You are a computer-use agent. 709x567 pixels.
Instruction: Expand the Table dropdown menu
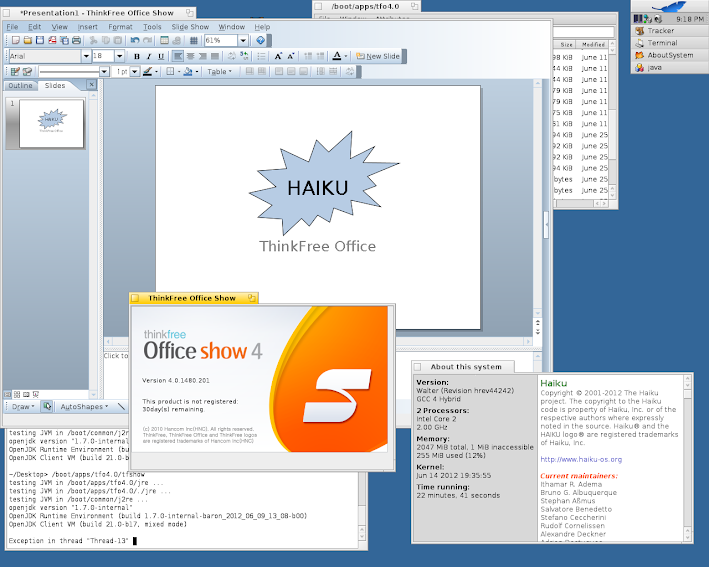tap(219, 71)
